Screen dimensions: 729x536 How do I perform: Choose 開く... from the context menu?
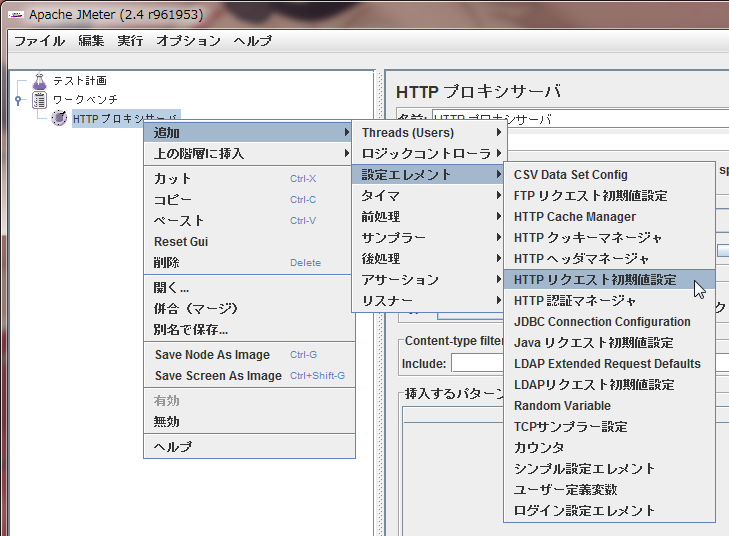tap(249, 288)
